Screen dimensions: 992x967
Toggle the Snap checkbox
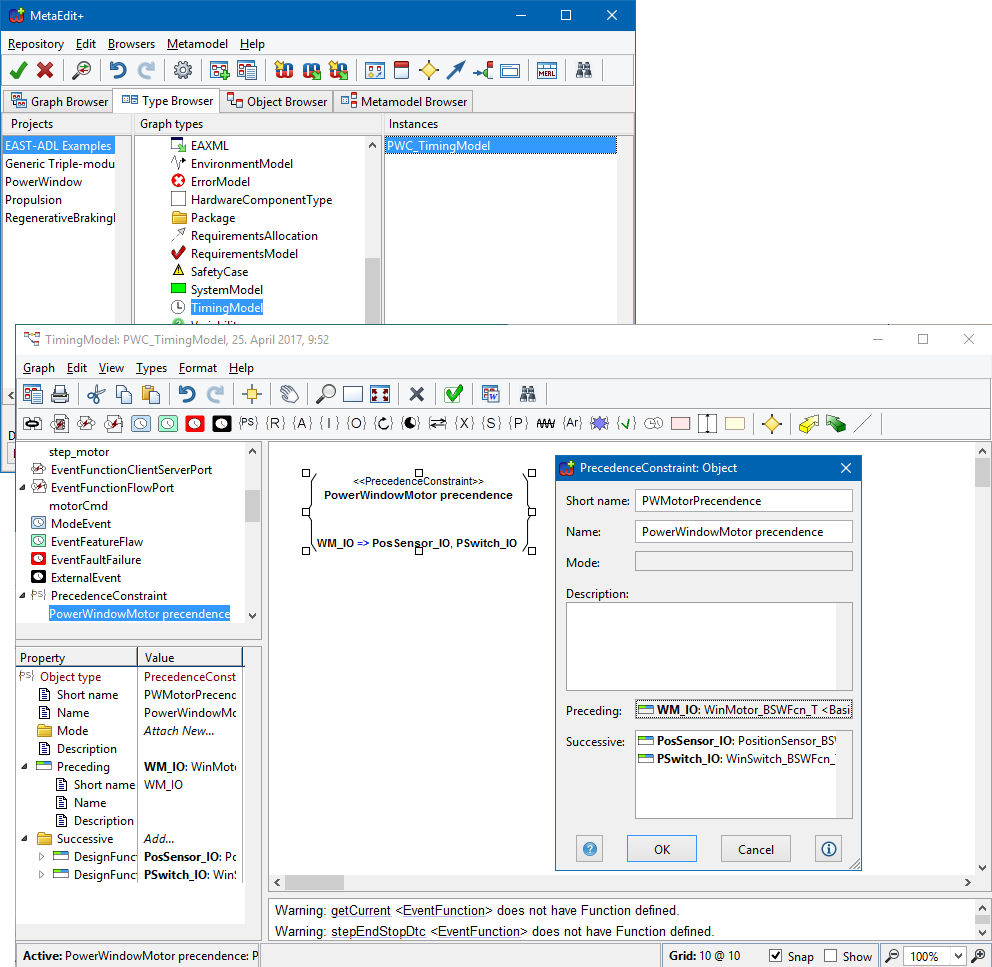tap(776, 956)
